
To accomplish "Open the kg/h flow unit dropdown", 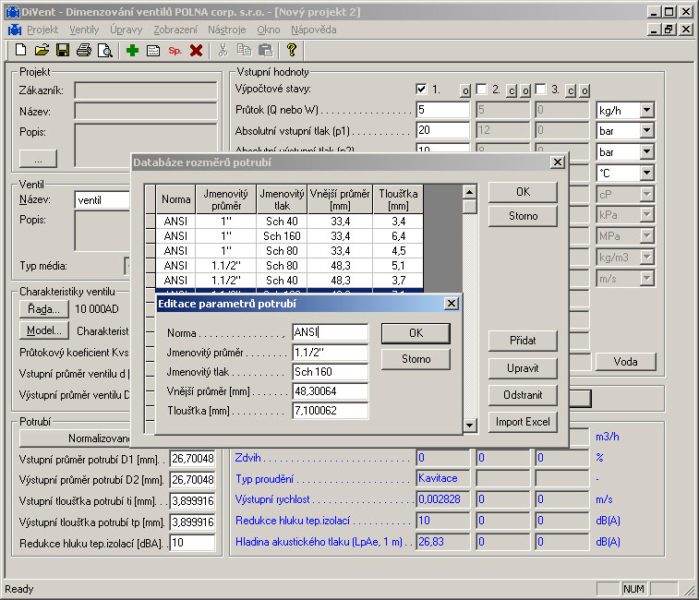I will pos(646,110).
